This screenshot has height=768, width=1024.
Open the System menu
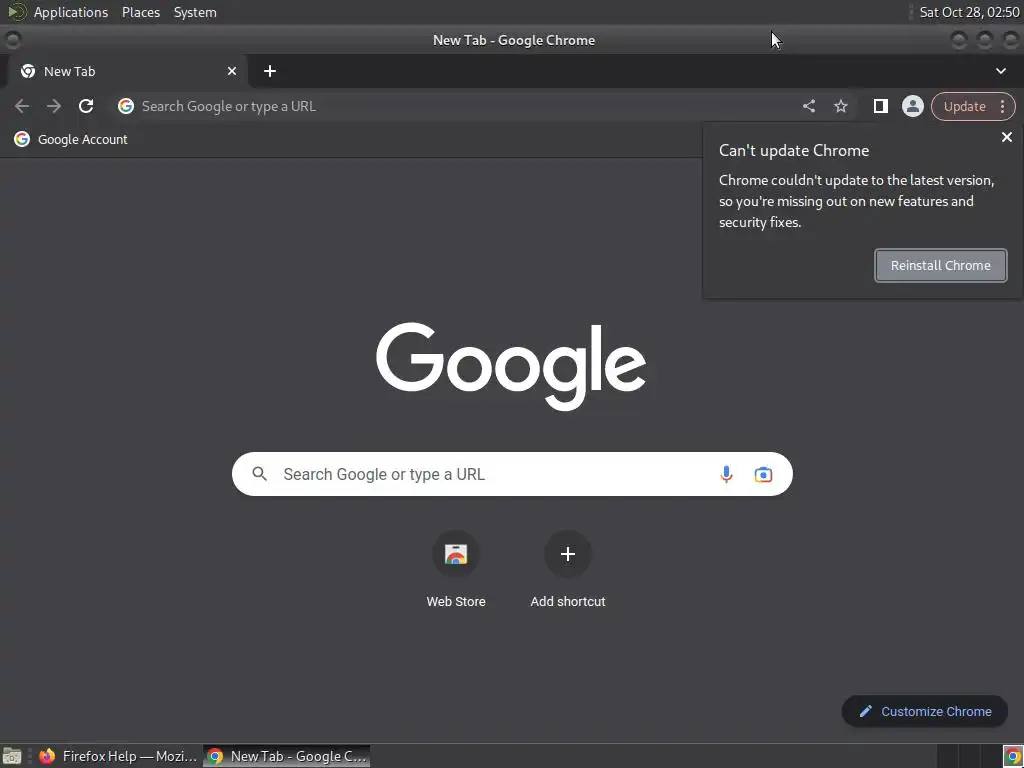click(x=195, y=12)
